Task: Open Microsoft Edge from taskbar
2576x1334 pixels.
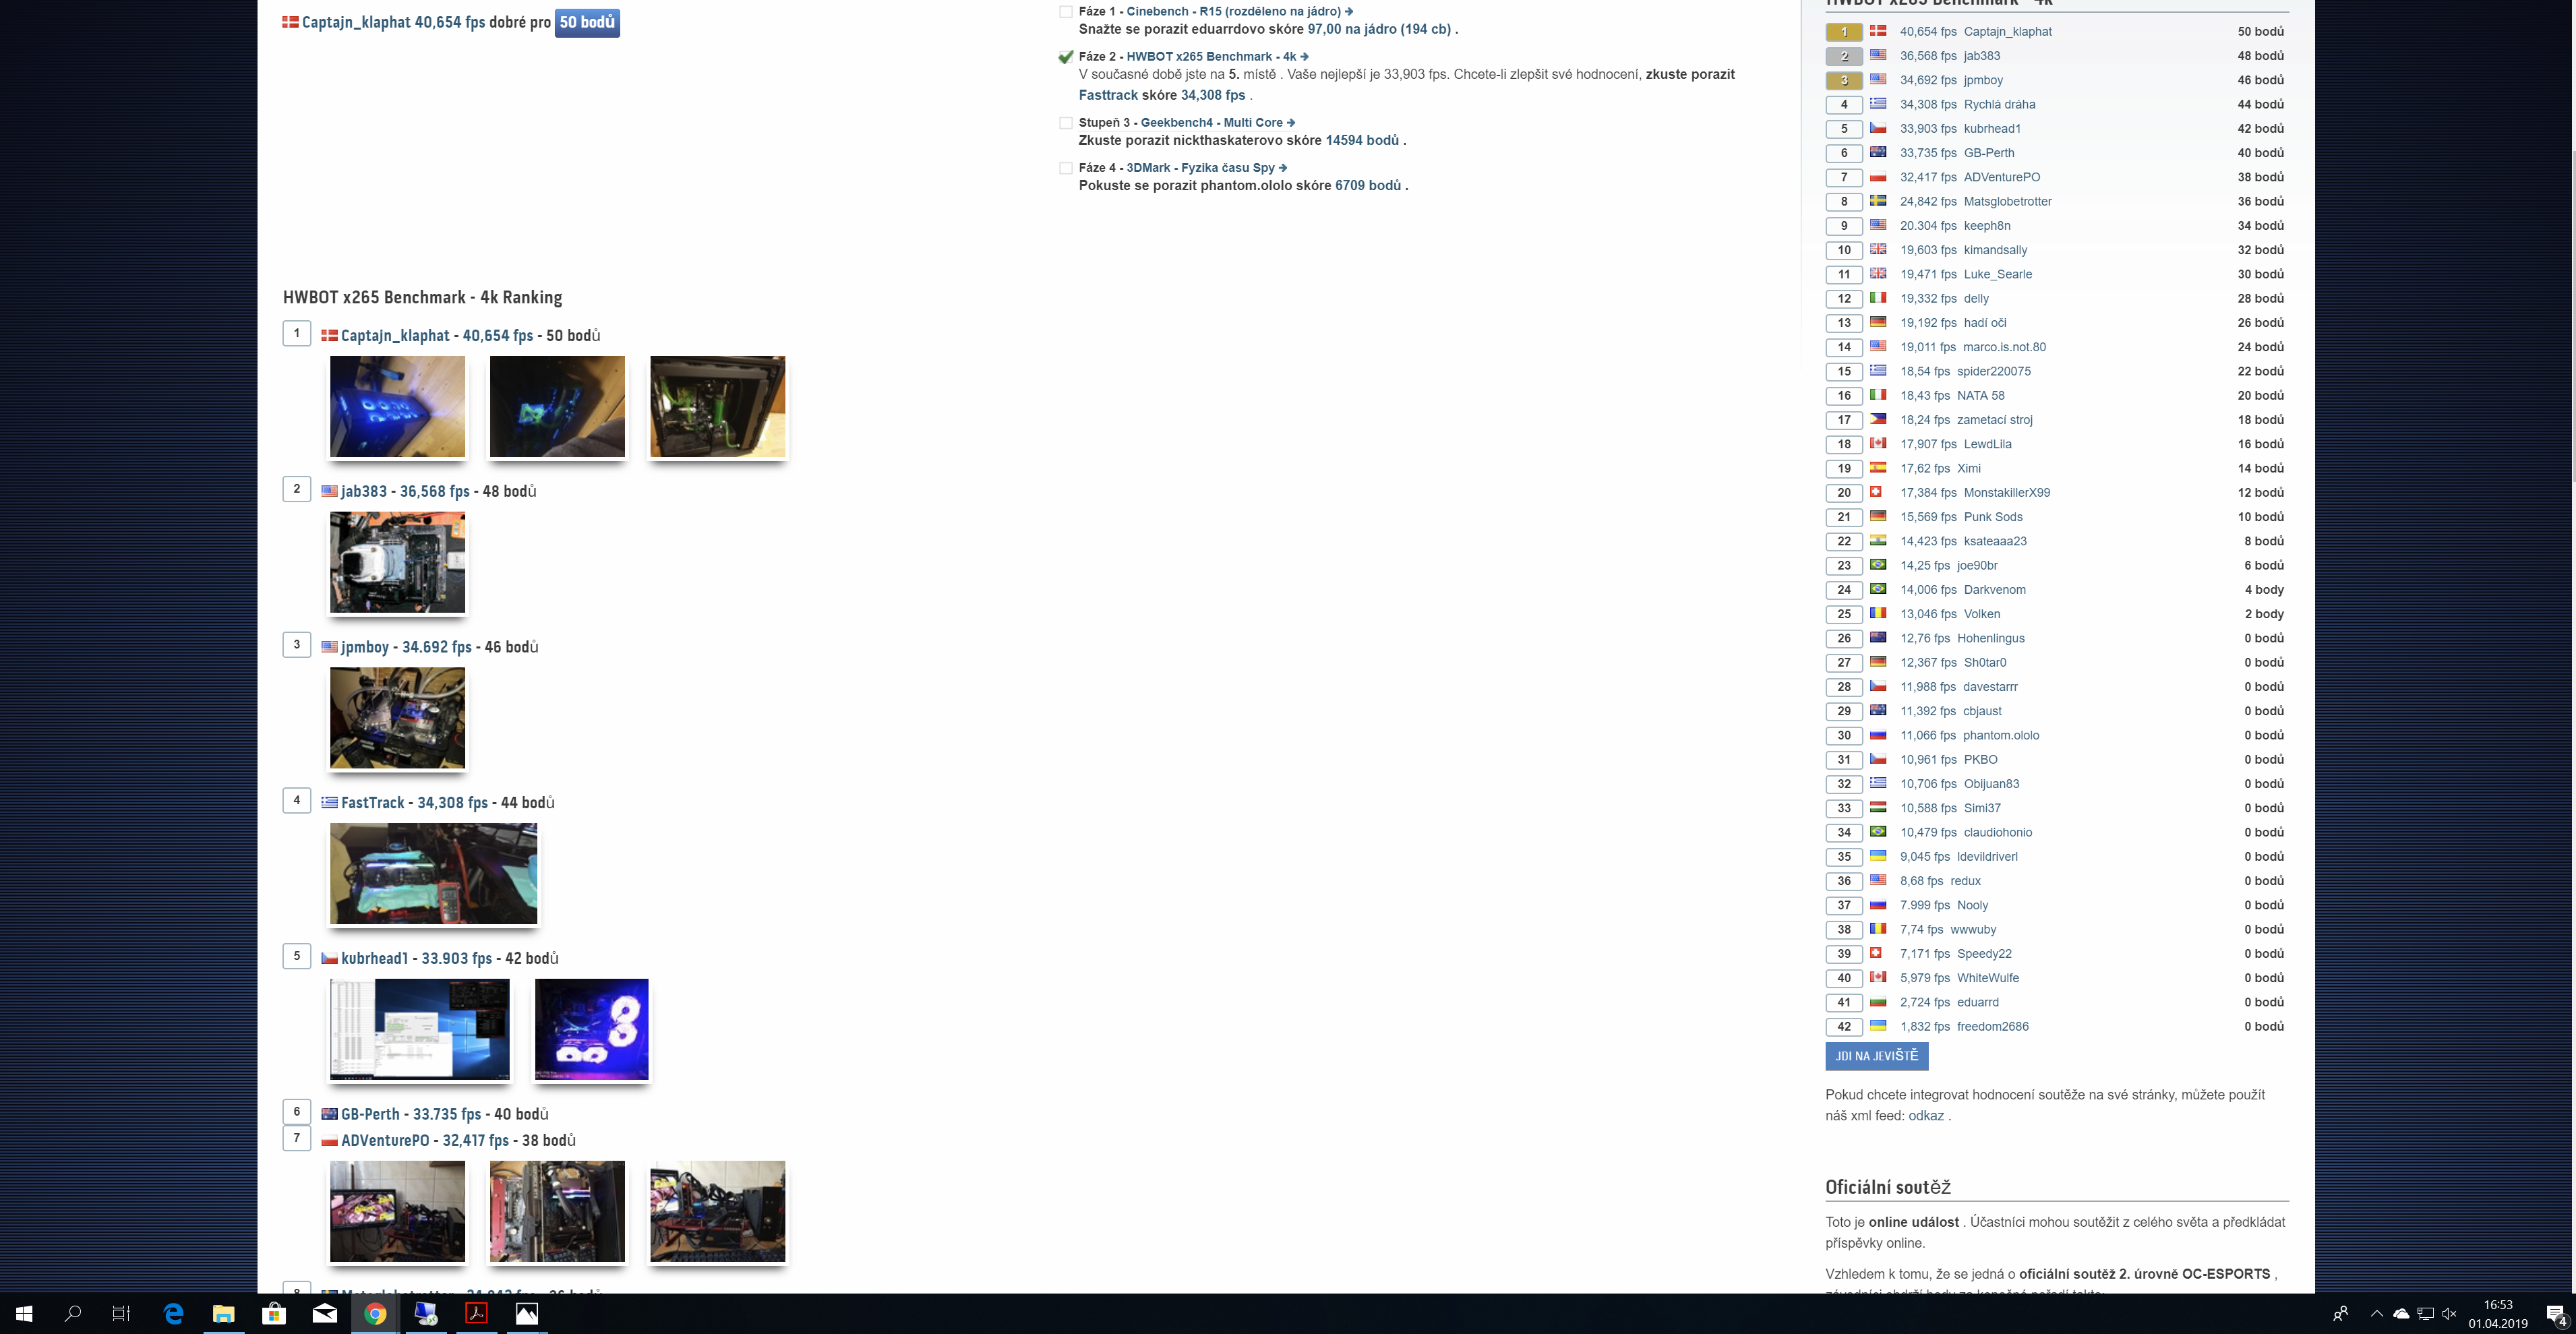Action: (173, 1313)
